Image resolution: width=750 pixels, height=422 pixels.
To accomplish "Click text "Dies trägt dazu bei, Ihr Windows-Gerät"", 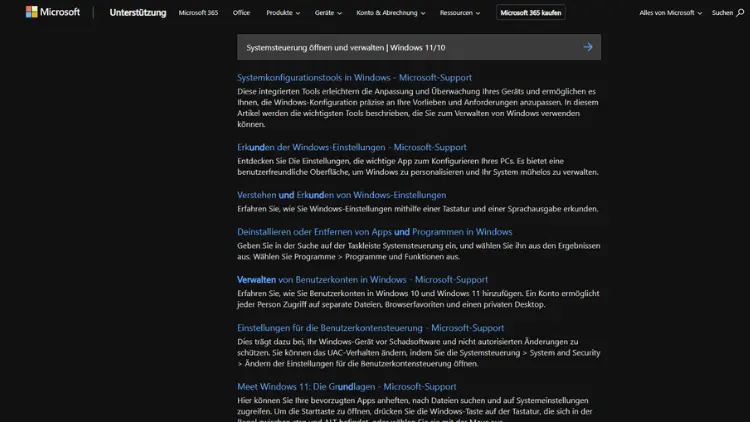I will [419, 353].
